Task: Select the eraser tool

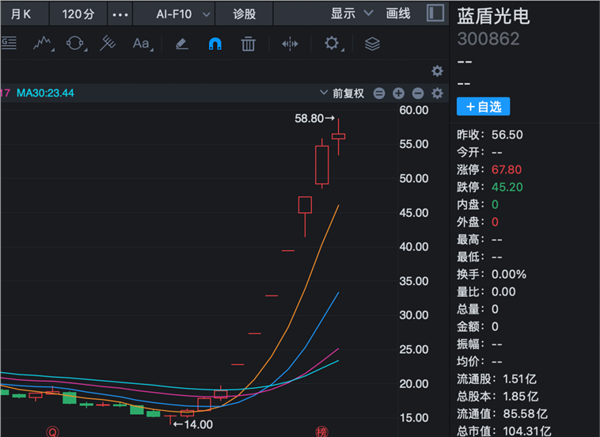Action: pos(182,44)
